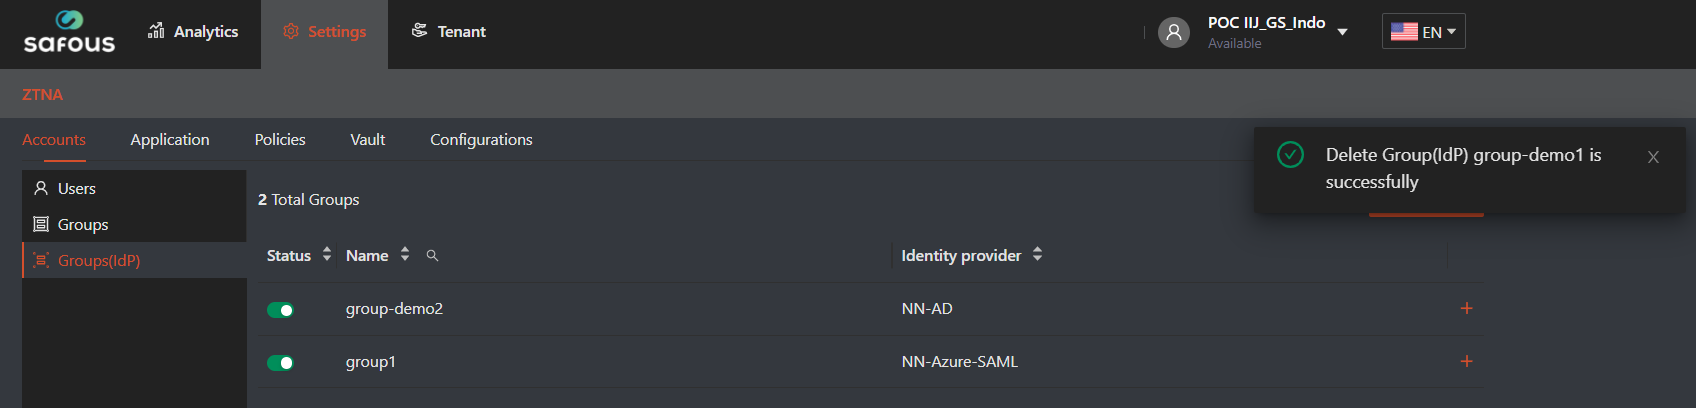Open the EN language selector

pyautogui.click(x=1423, y=32)
